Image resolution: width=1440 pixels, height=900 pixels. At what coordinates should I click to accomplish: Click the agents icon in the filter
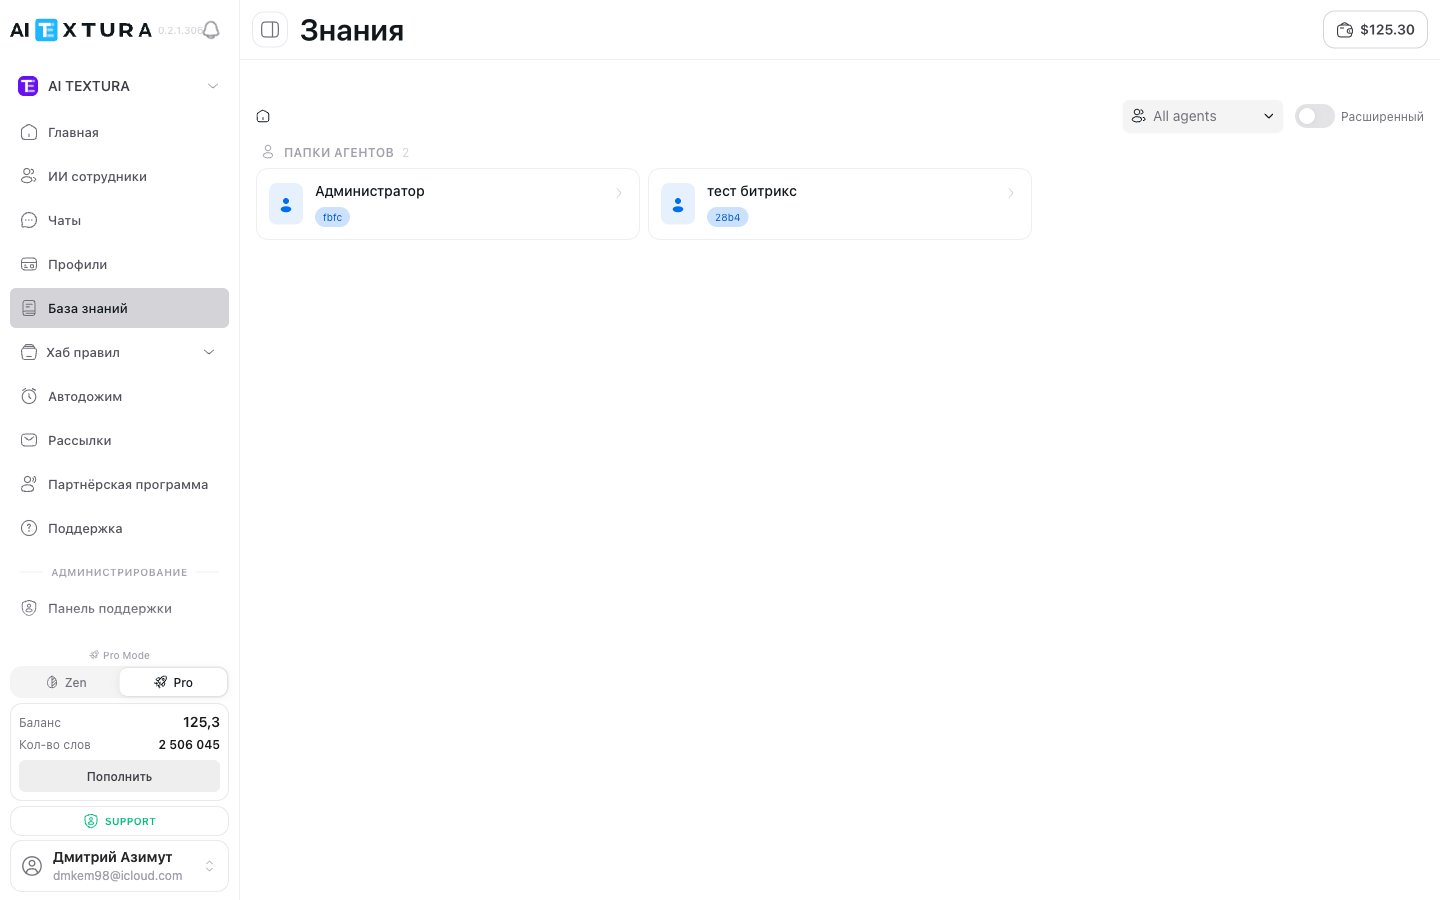pyautogui.click(x=1138, y=116)
